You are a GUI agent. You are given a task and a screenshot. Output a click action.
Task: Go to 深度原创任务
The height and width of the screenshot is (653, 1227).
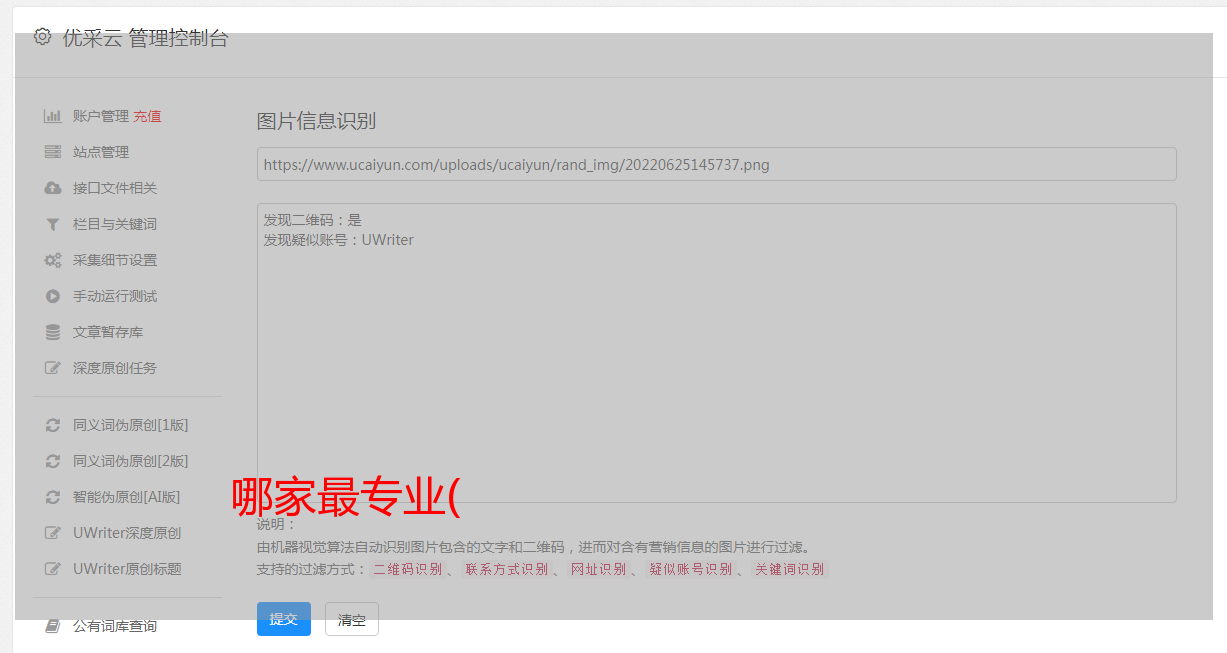pos(115,368)
